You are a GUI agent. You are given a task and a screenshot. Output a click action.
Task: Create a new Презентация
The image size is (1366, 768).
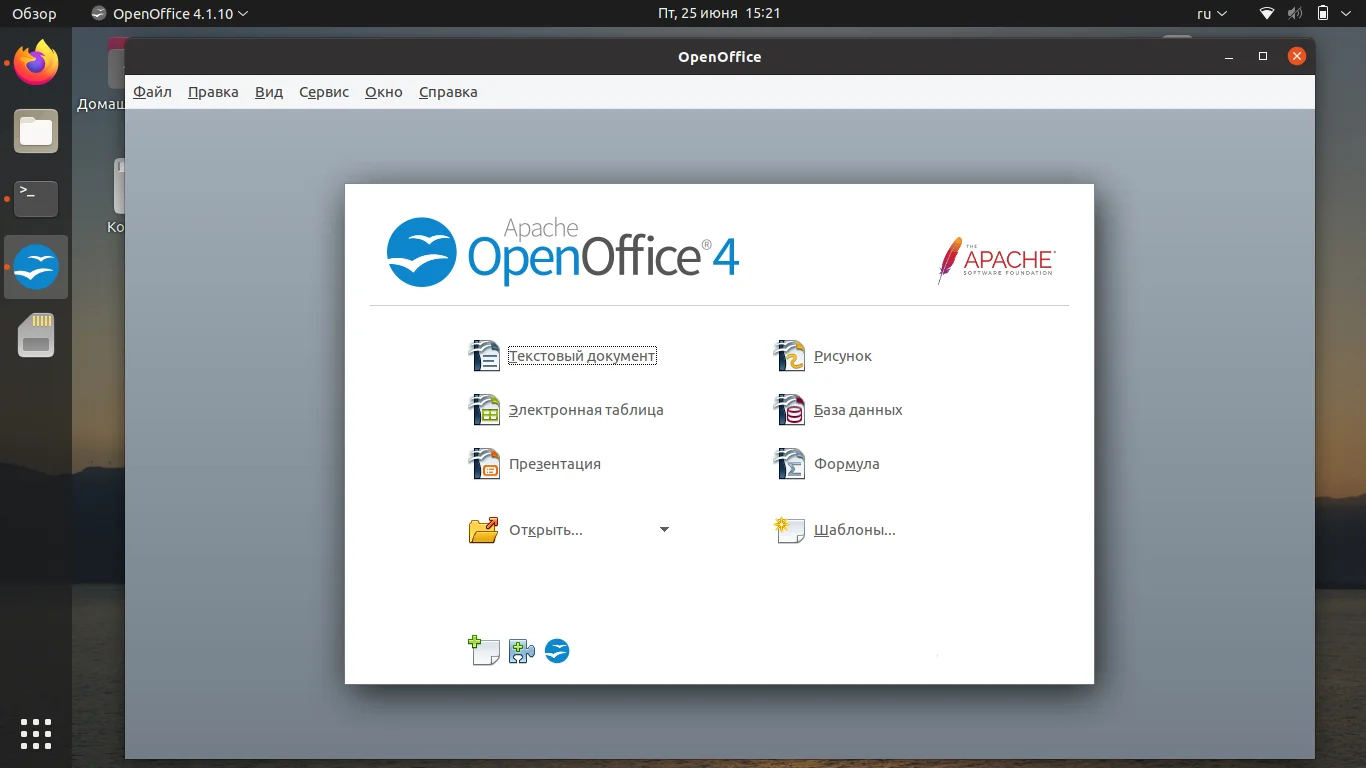535,464
